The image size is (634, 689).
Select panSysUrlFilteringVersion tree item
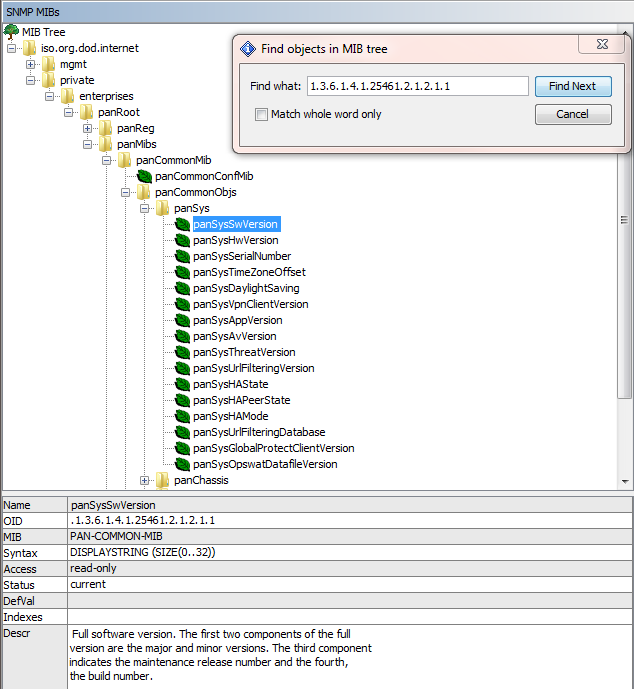coord(254,368)
